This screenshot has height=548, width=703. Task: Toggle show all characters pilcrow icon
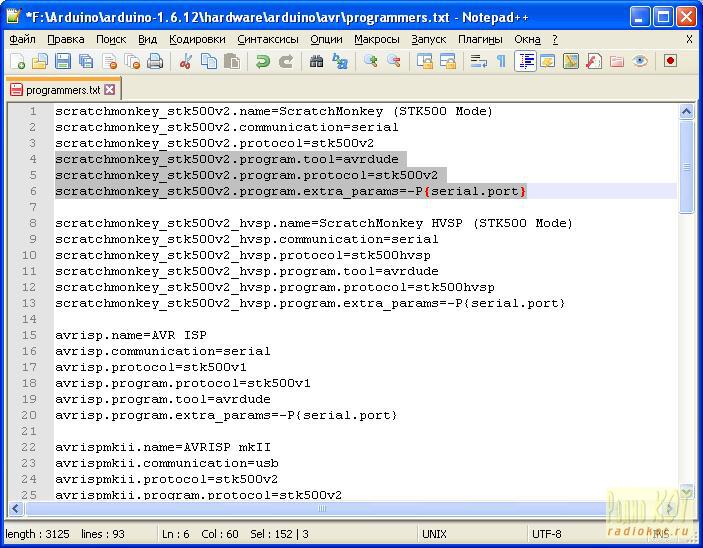(x=501, y=61)
